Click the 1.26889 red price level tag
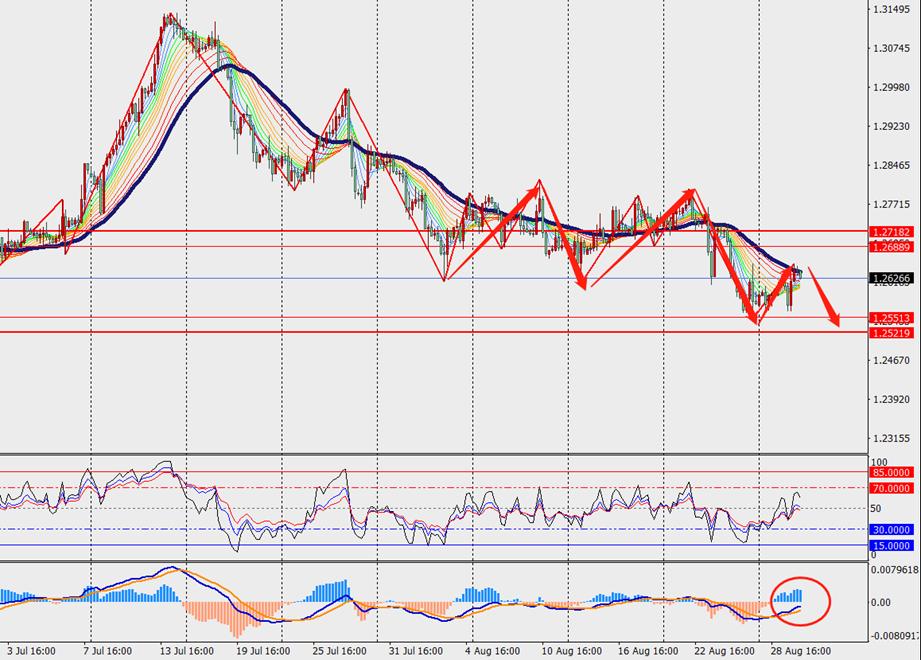Viewport: 921px width, 660px height. [890, 246]
